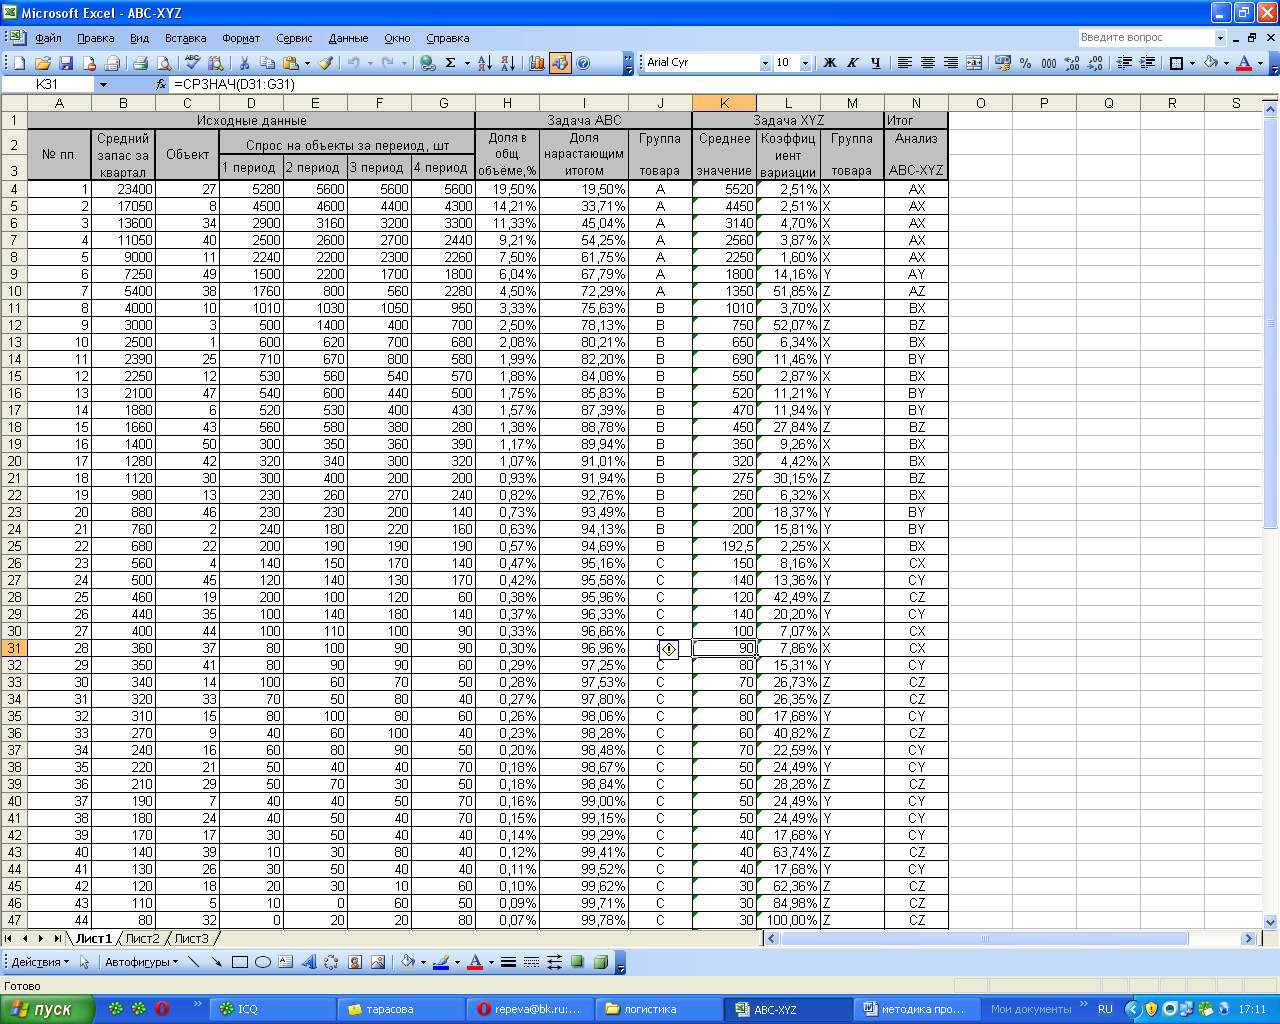Click the AutoSum sigma icon
This screenshot has width=1280, height=1024.
(x=450, y=63)
